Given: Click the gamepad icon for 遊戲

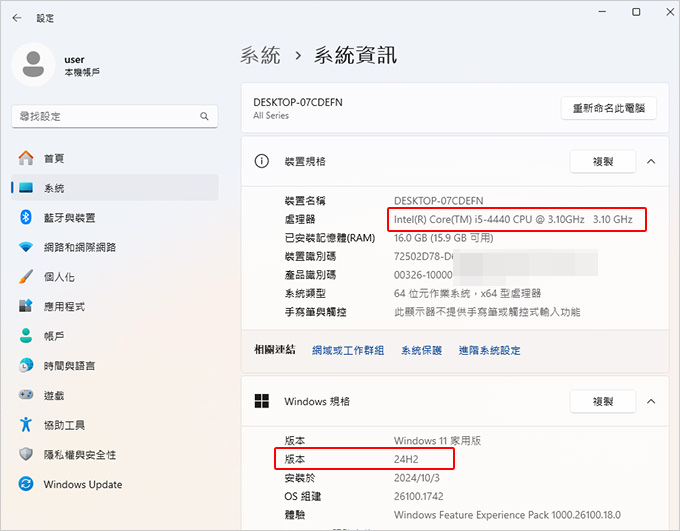Looking at the screenshot, I should [x=26, y=395].
